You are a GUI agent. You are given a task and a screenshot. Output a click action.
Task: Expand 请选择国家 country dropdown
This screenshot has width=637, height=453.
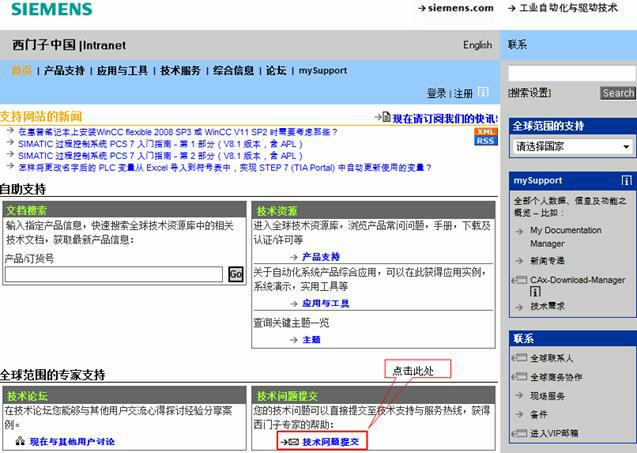click(574, 146)
